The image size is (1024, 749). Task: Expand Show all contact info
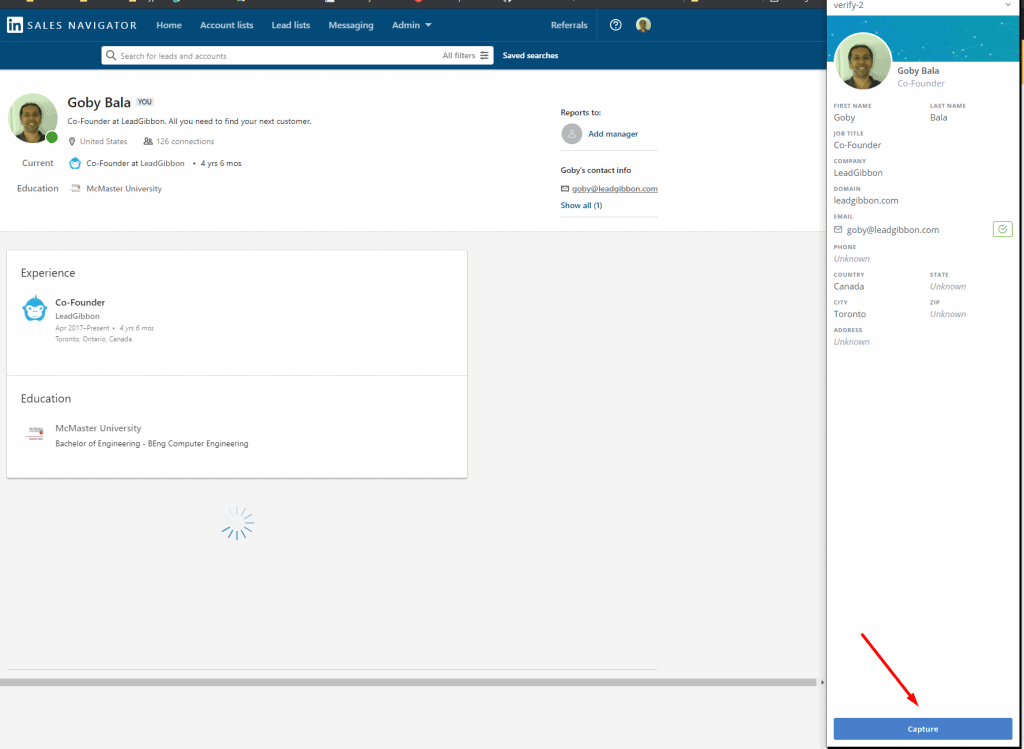coord(581,205)
